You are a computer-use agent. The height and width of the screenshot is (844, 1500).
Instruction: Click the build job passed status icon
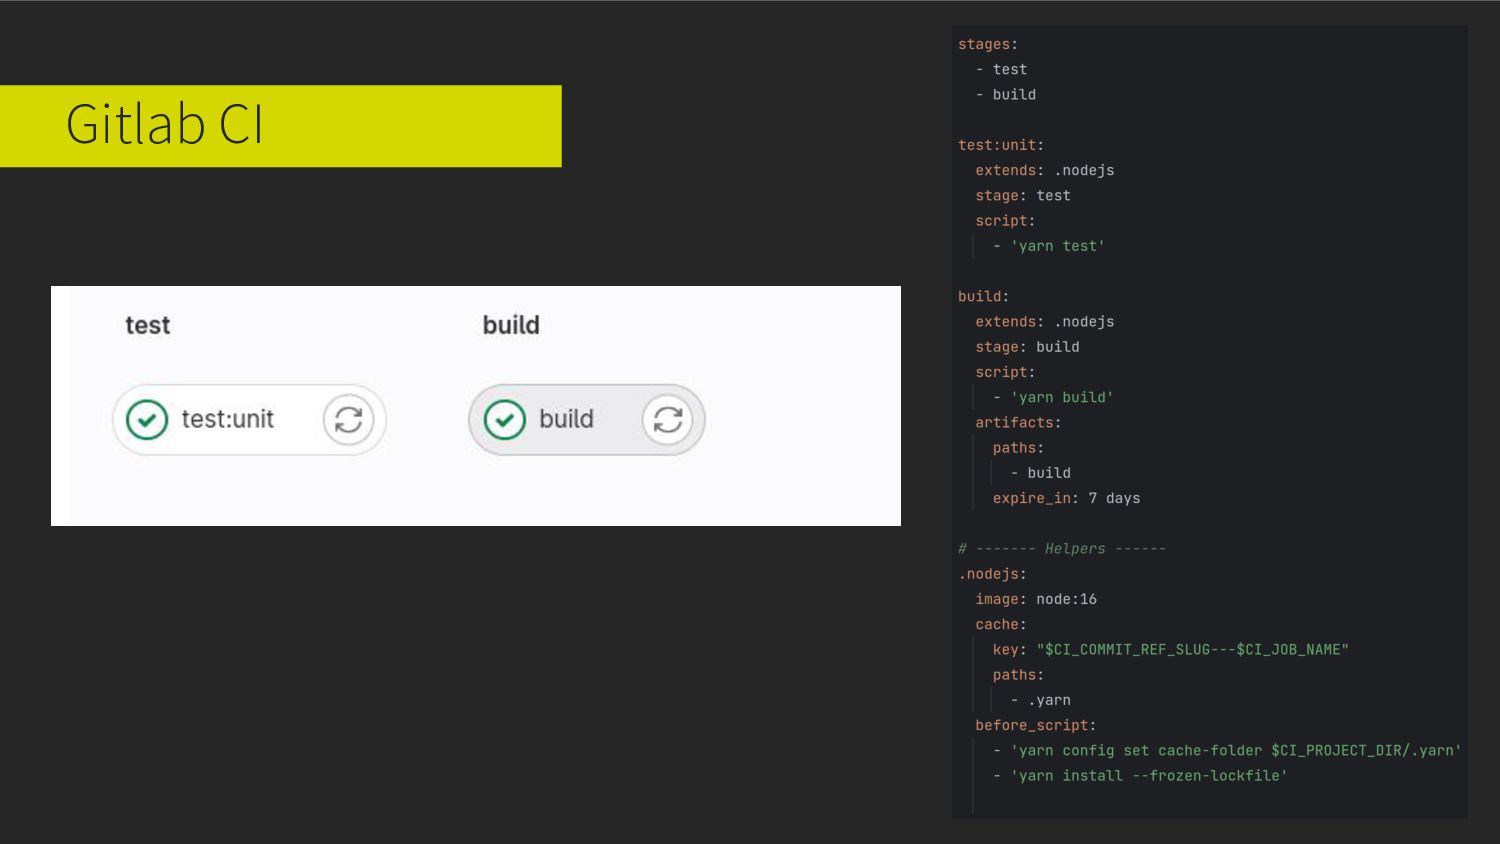pos(505,420)
